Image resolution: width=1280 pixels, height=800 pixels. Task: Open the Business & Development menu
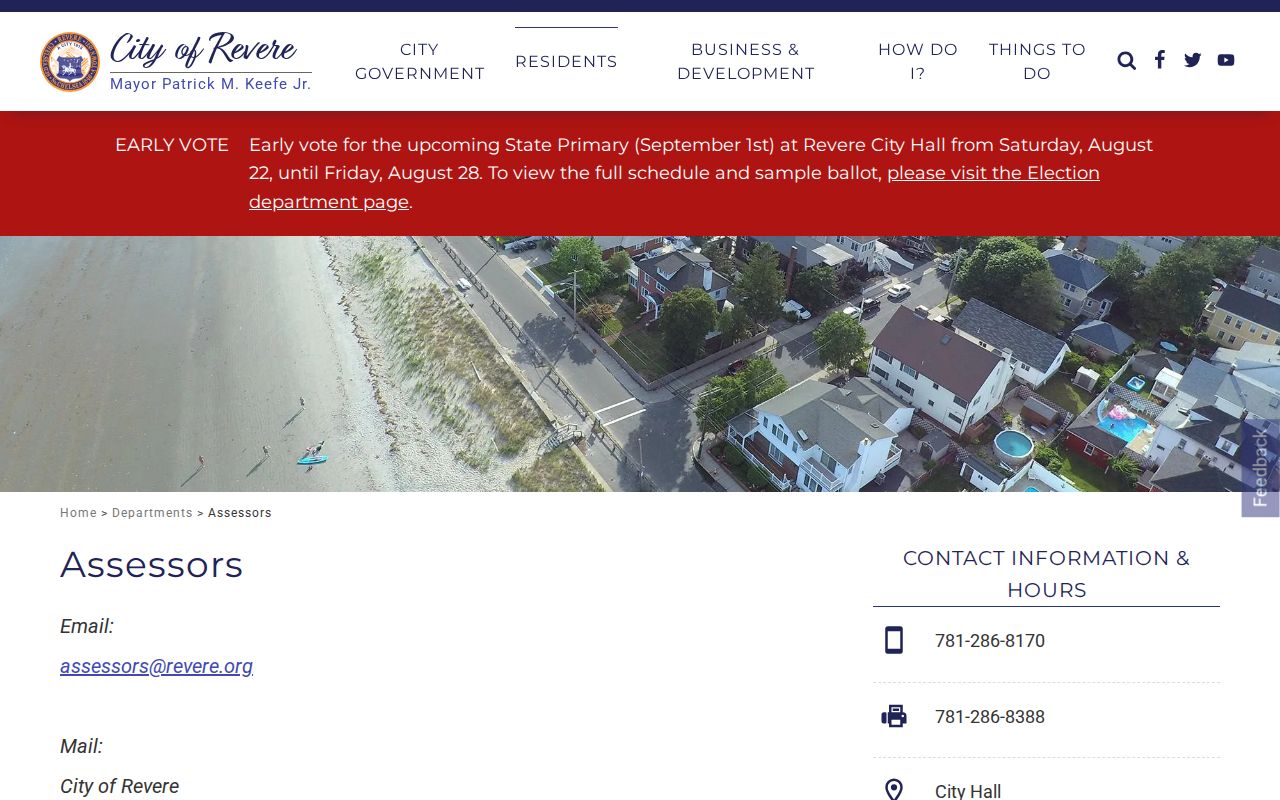tap(746, 61)
